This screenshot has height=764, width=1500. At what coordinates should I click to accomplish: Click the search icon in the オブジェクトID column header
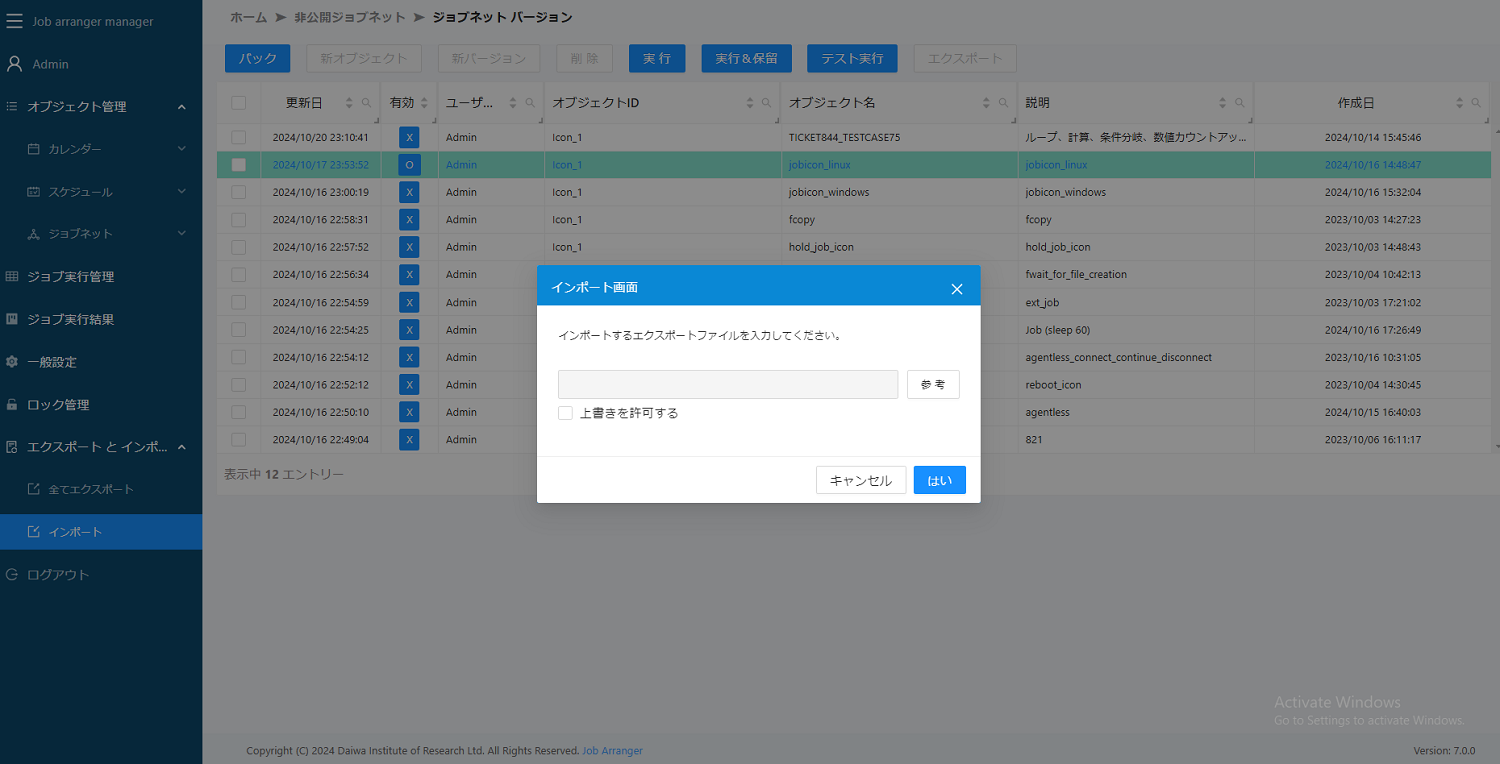[x=766, y=103]
